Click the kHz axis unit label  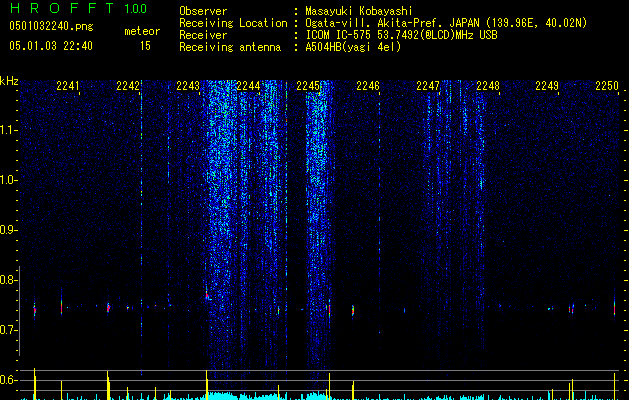point(9,81)
